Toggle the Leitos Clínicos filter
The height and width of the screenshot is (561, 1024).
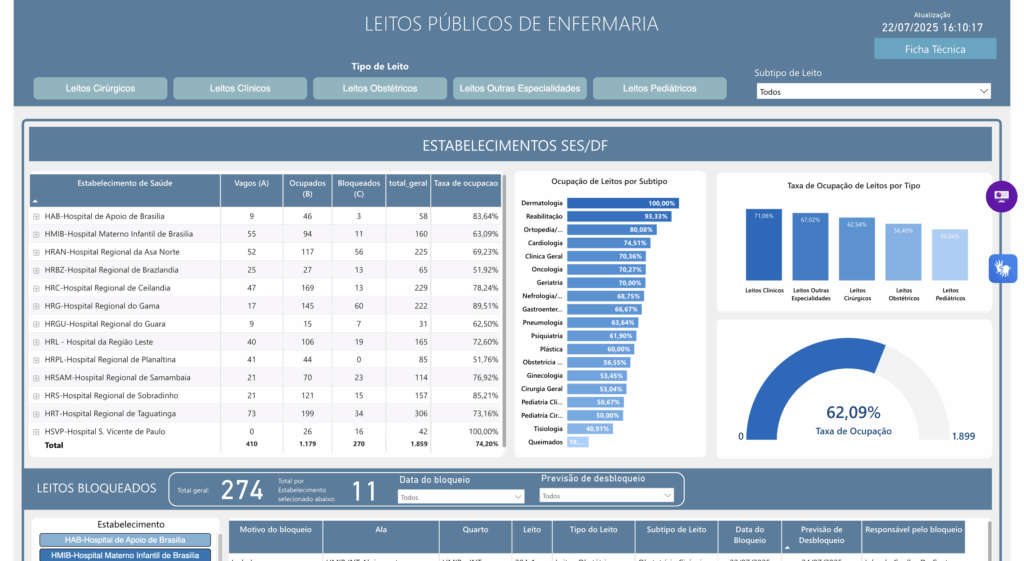click(240, 88)
